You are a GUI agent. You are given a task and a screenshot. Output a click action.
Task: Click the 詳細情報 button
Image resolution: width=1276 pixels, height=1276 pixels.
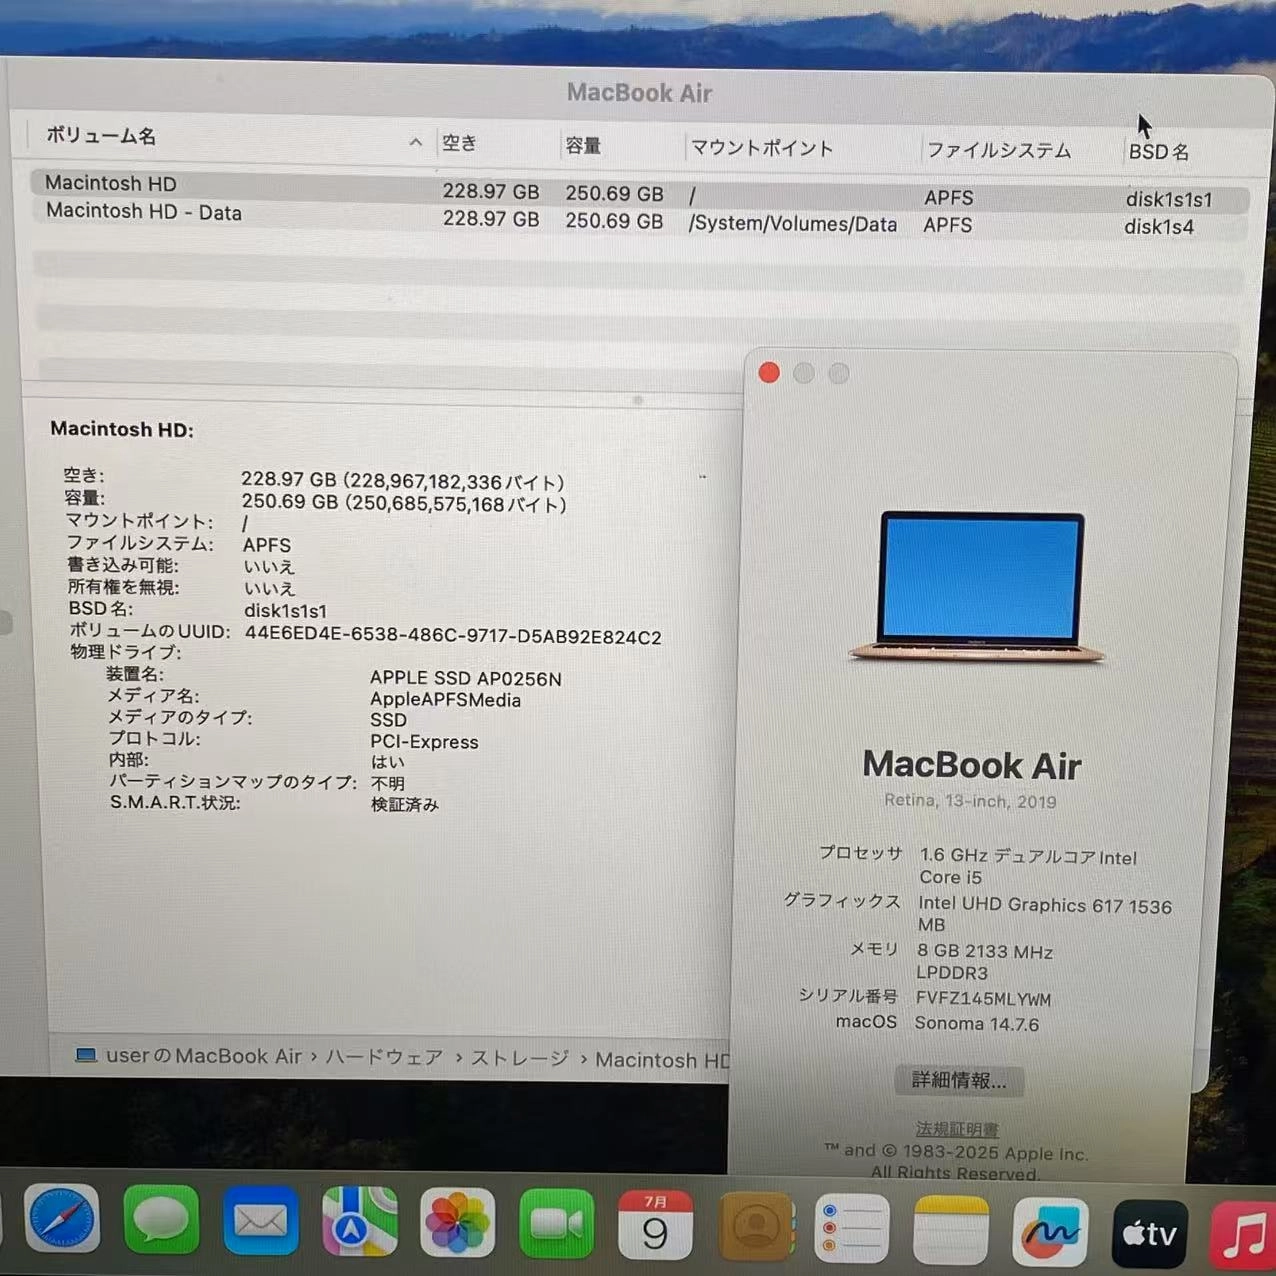point(957,1081)
